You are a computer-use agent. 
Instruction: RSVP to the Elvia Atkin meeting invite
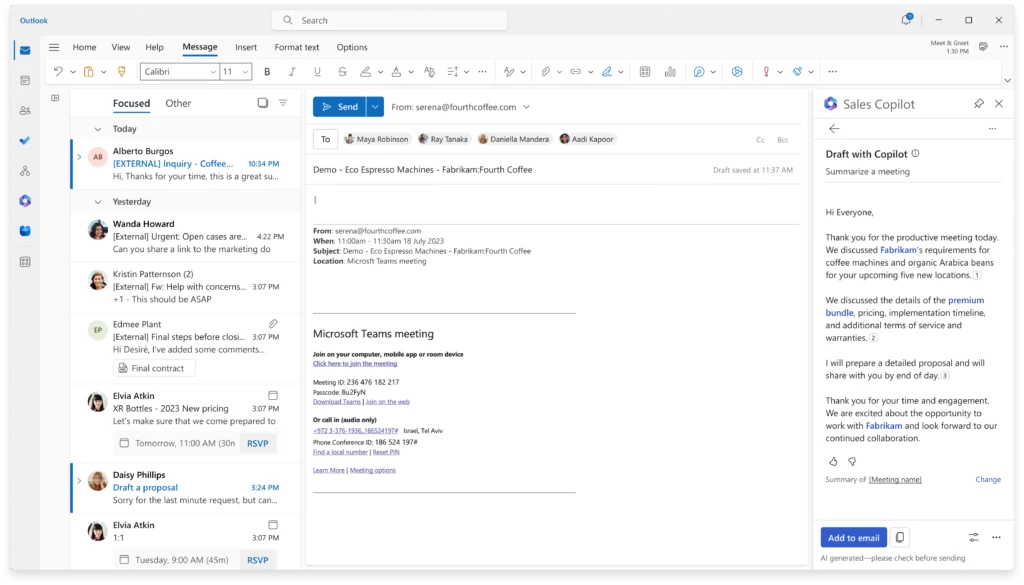coord(257,443)
